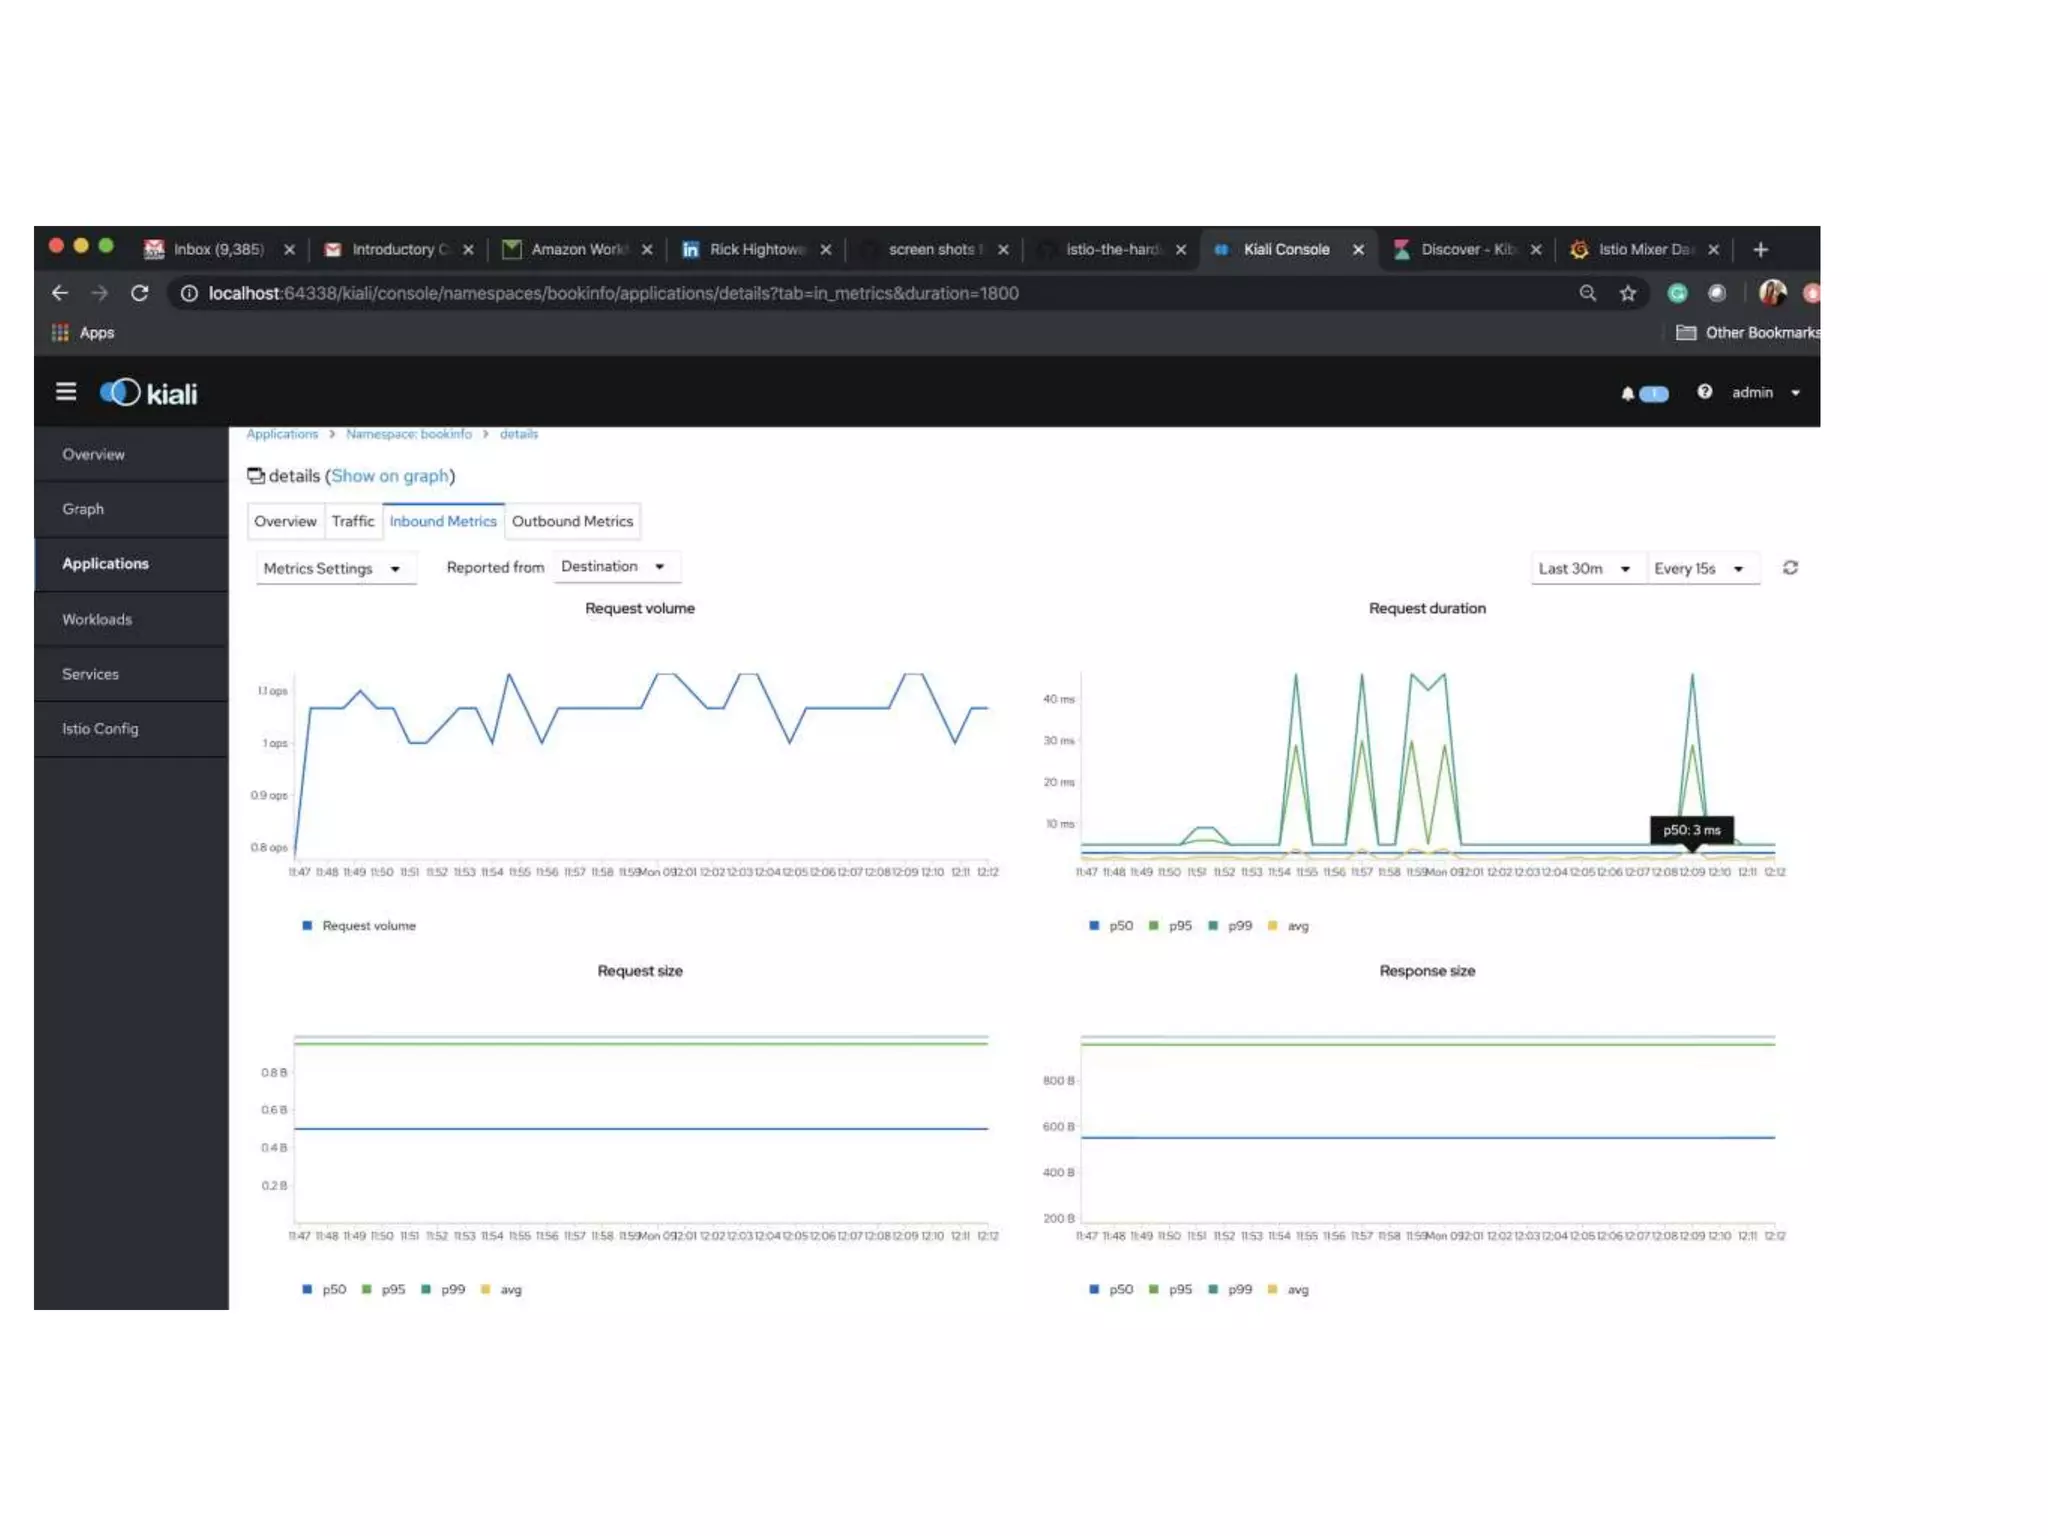
Task: Open the notification bell icon
Action: tap(1627, 394)
